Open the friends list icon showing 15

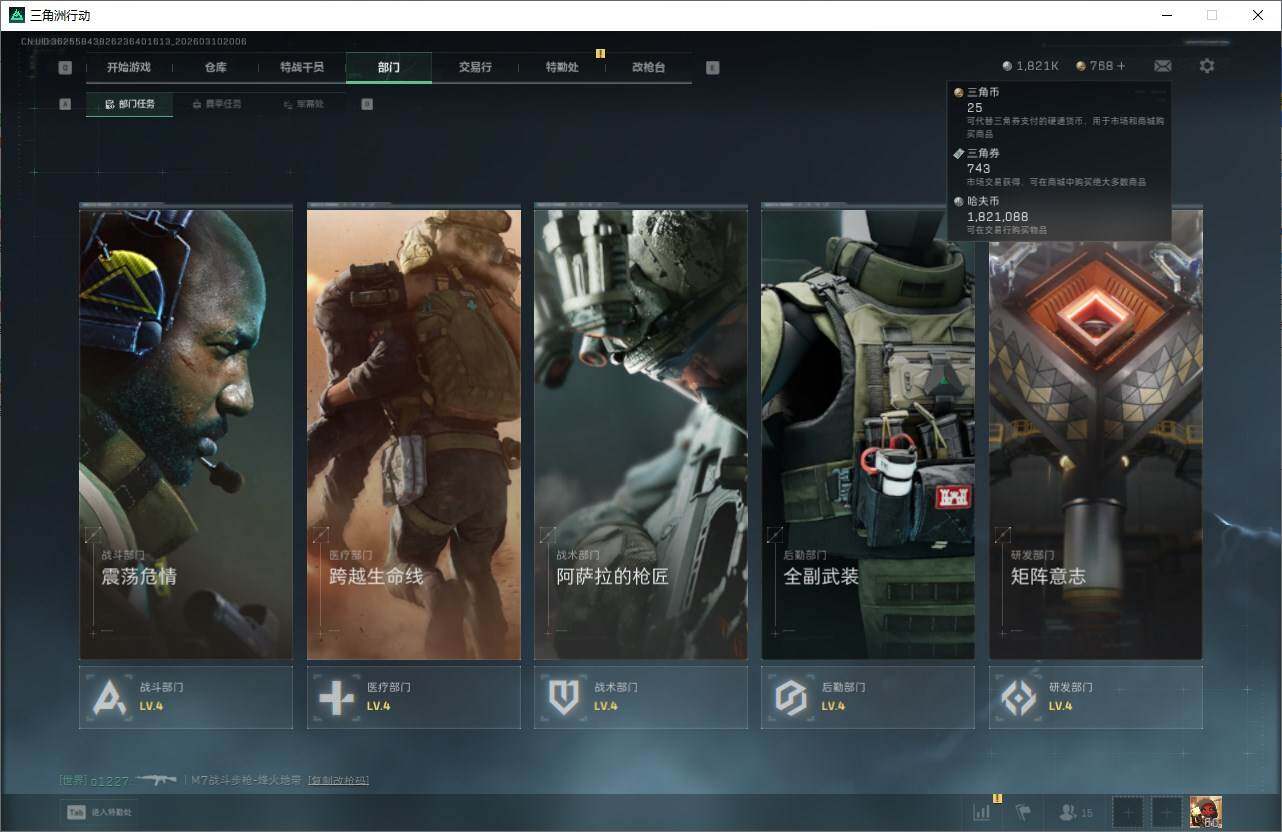tap(1076, 813)
